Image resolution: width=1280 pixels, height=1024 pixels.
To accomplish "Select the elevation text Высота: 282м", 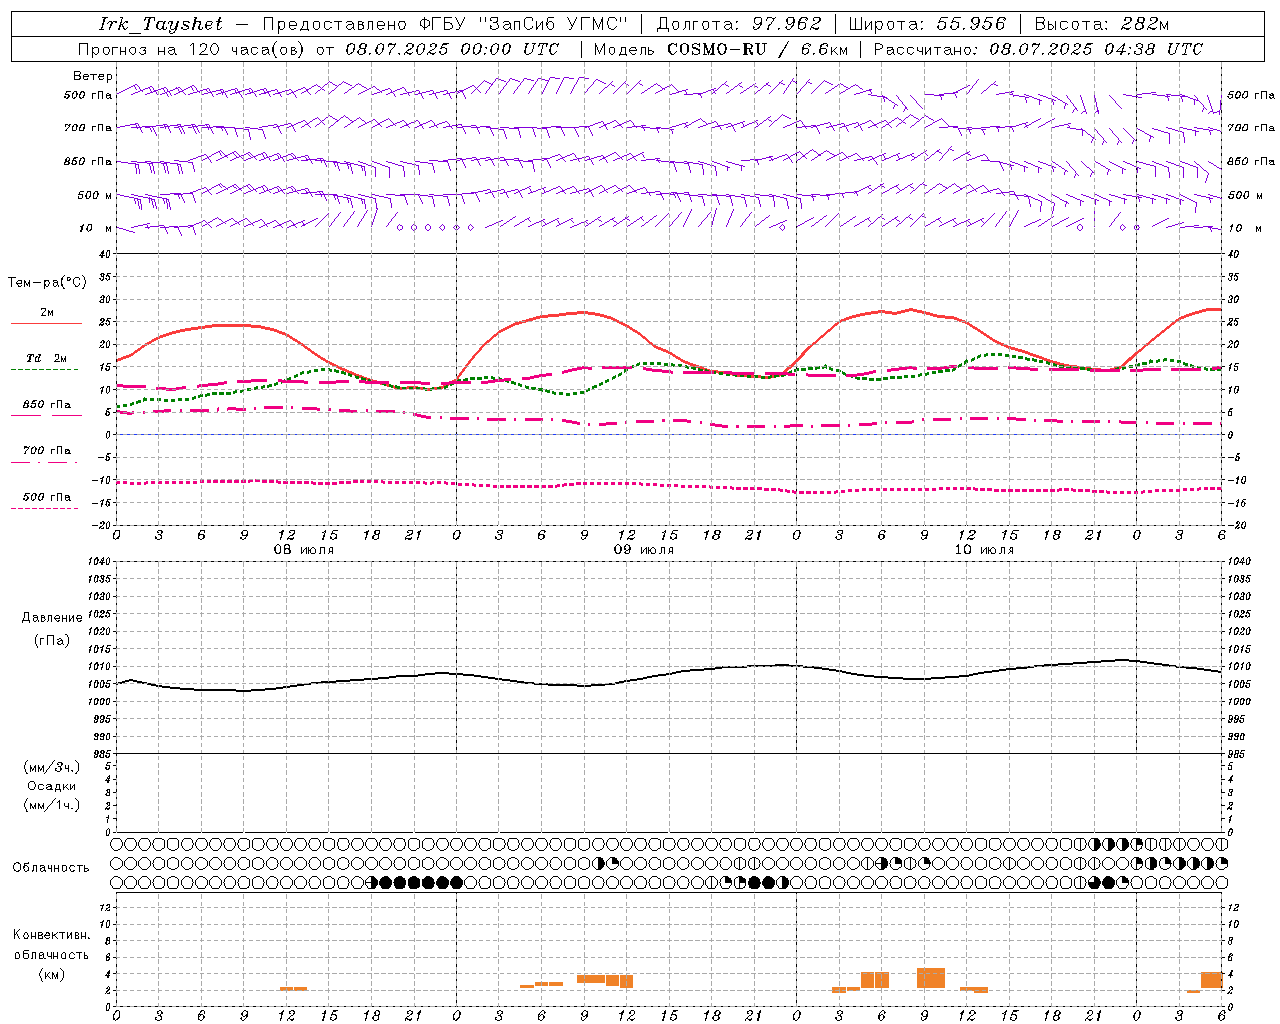I will click(x=1102, y=24).
